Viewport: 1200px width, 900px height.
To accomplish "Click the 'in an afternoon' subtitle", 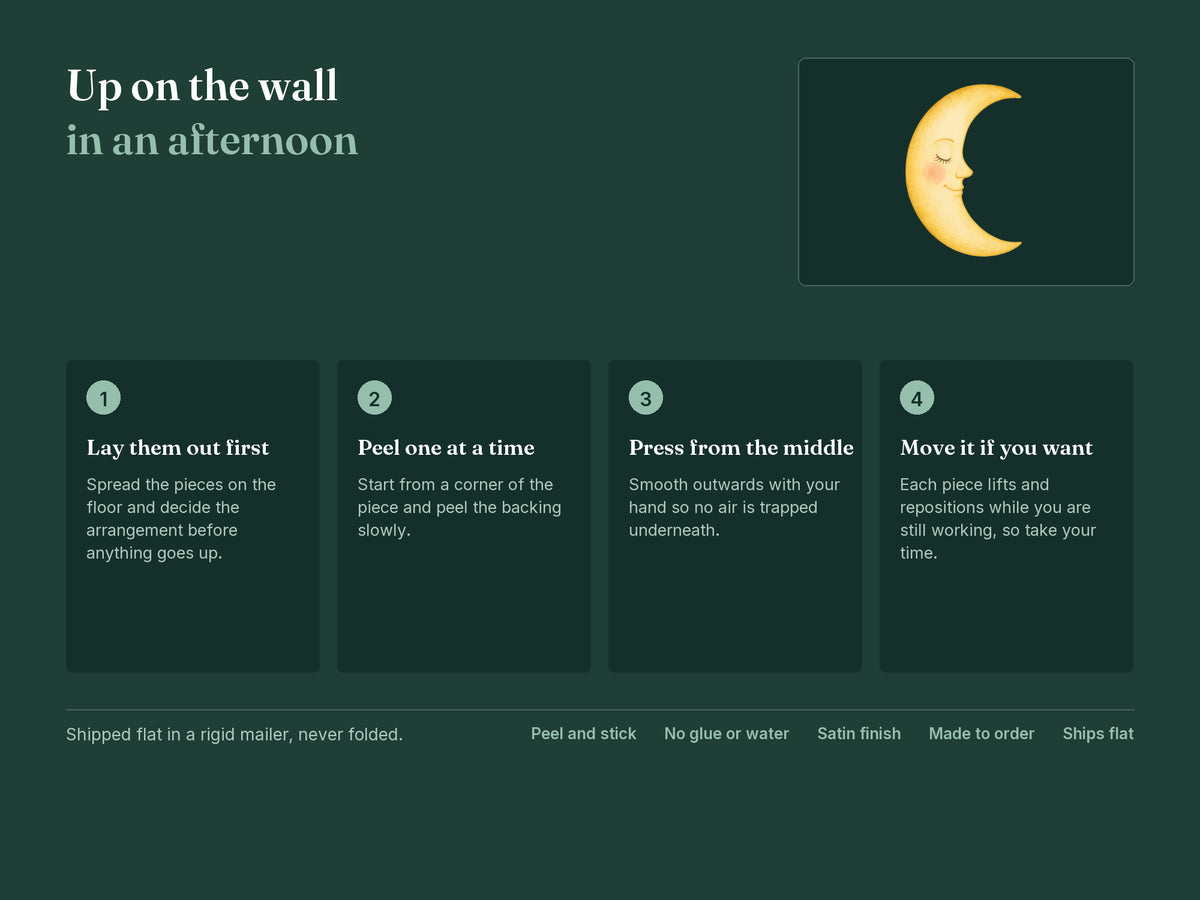I will (212, 140).
